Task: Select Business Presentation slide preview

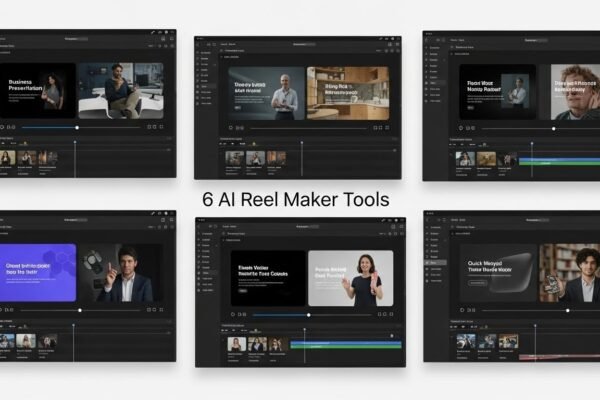Action: click(x=38, y=91)
